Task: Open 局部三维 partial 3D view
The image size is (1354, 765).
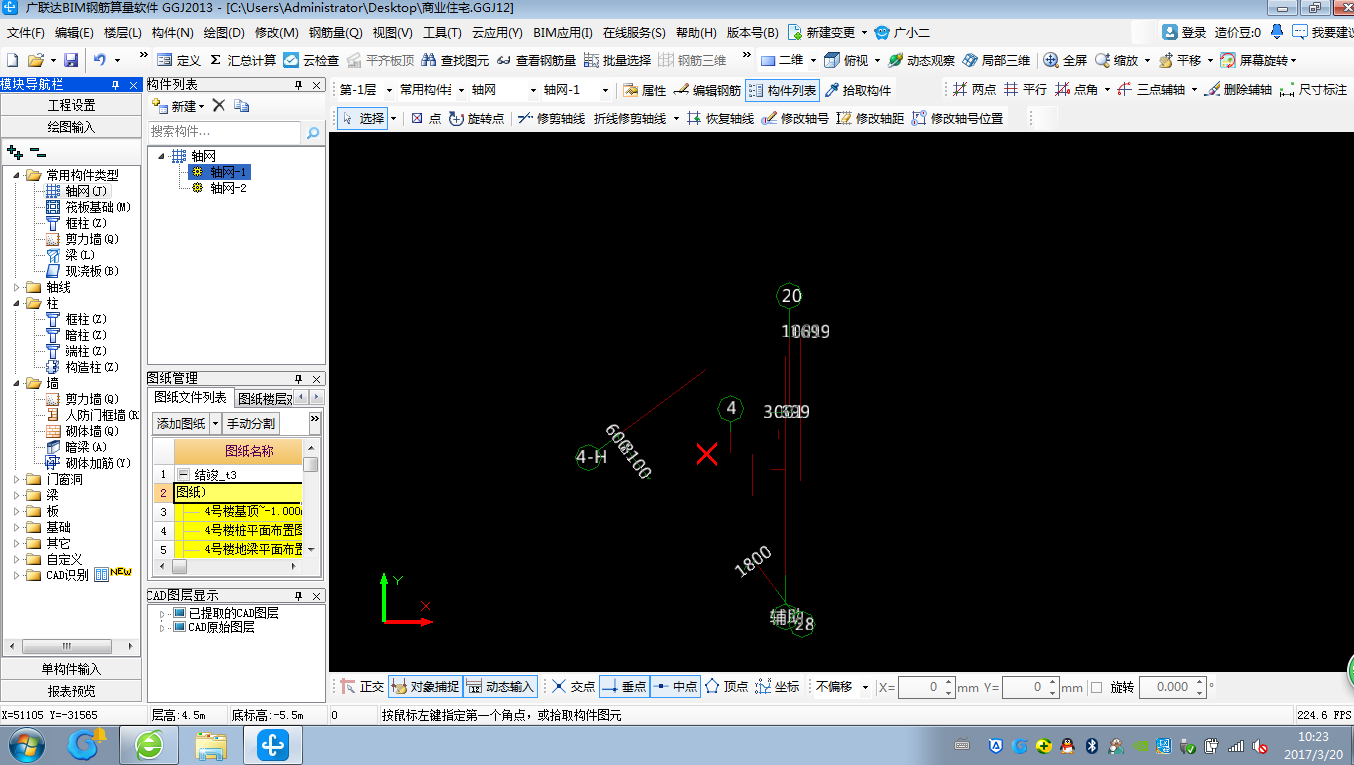Action: coord(996,60)
